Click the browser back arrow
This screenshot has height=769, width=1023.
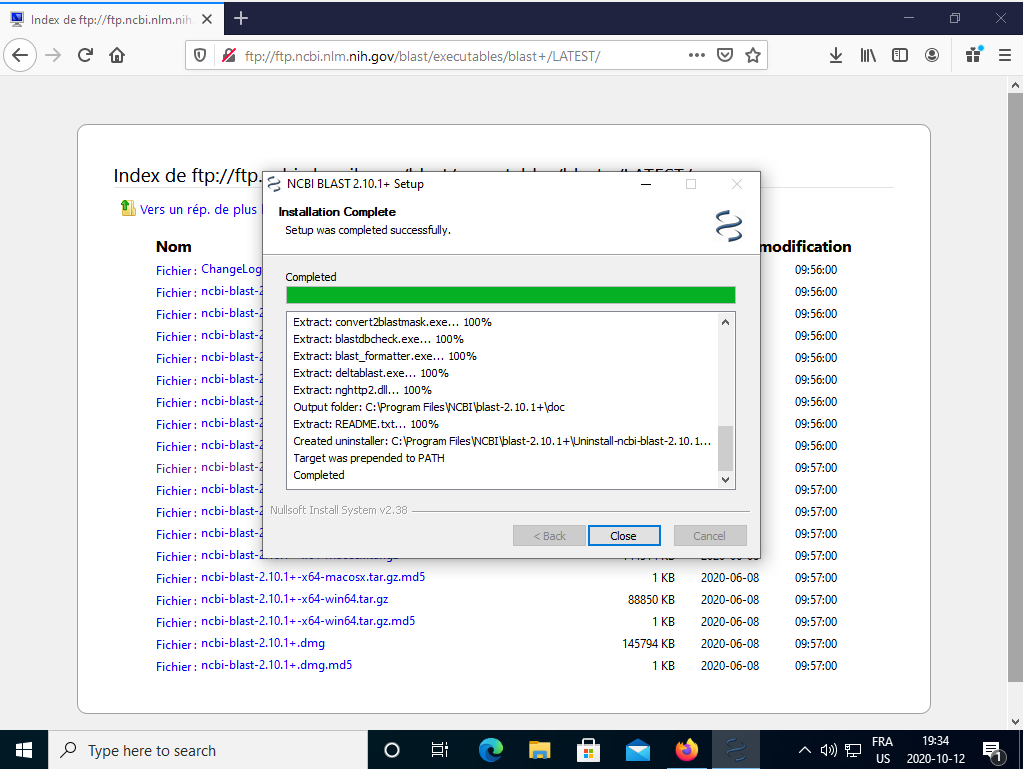tap(20, 56)
